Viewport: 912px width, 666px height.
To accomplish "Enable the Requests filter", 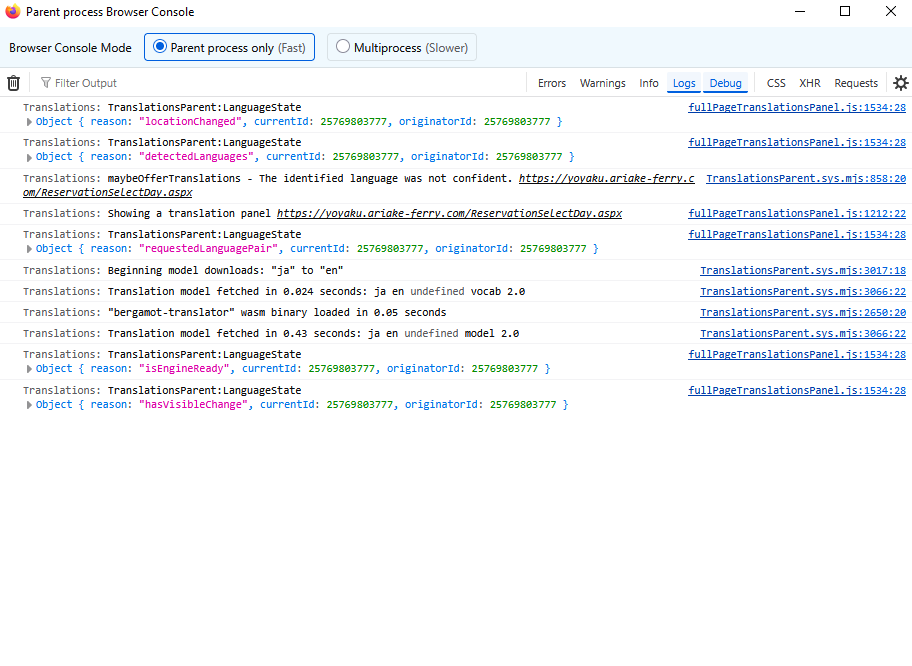I will click(856, 83).
